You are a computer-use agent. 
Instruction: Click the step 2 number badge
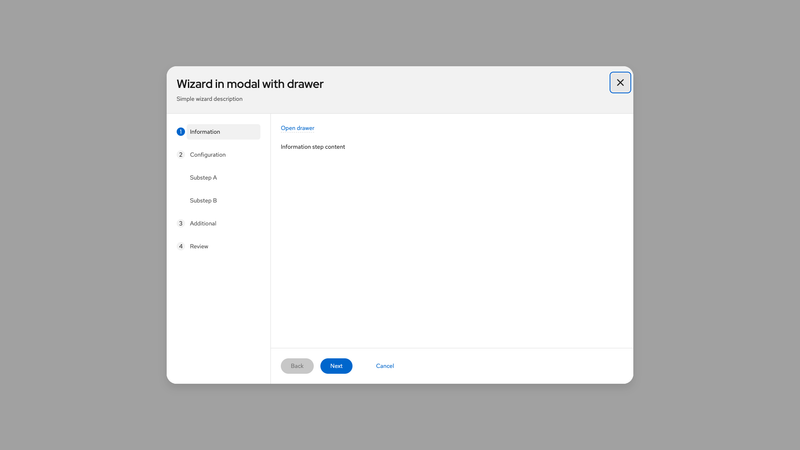pos(181,155)
